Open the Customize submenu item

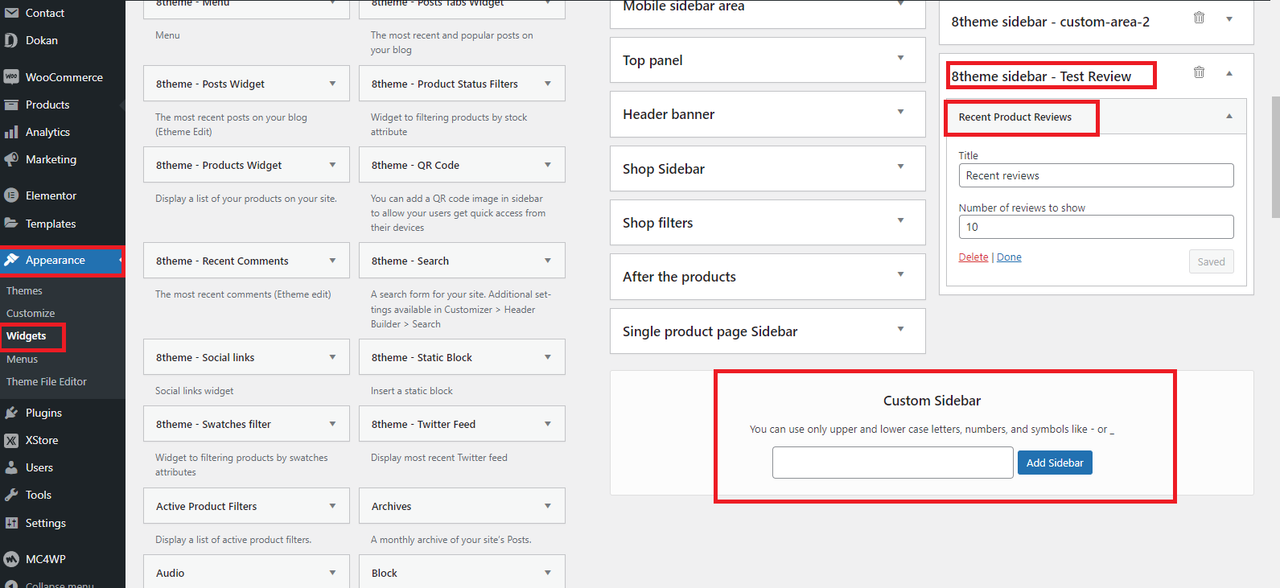pyautogui.click(x=31, y=313)
